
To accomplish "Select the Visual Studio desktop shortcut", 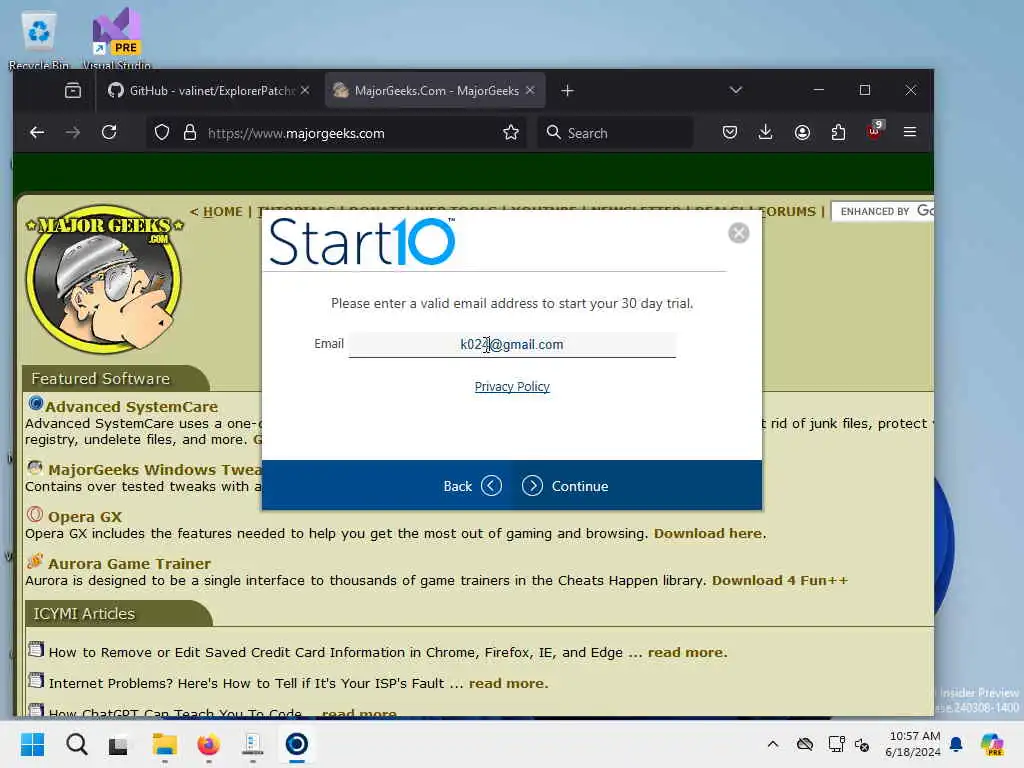I will pos(117,39).
